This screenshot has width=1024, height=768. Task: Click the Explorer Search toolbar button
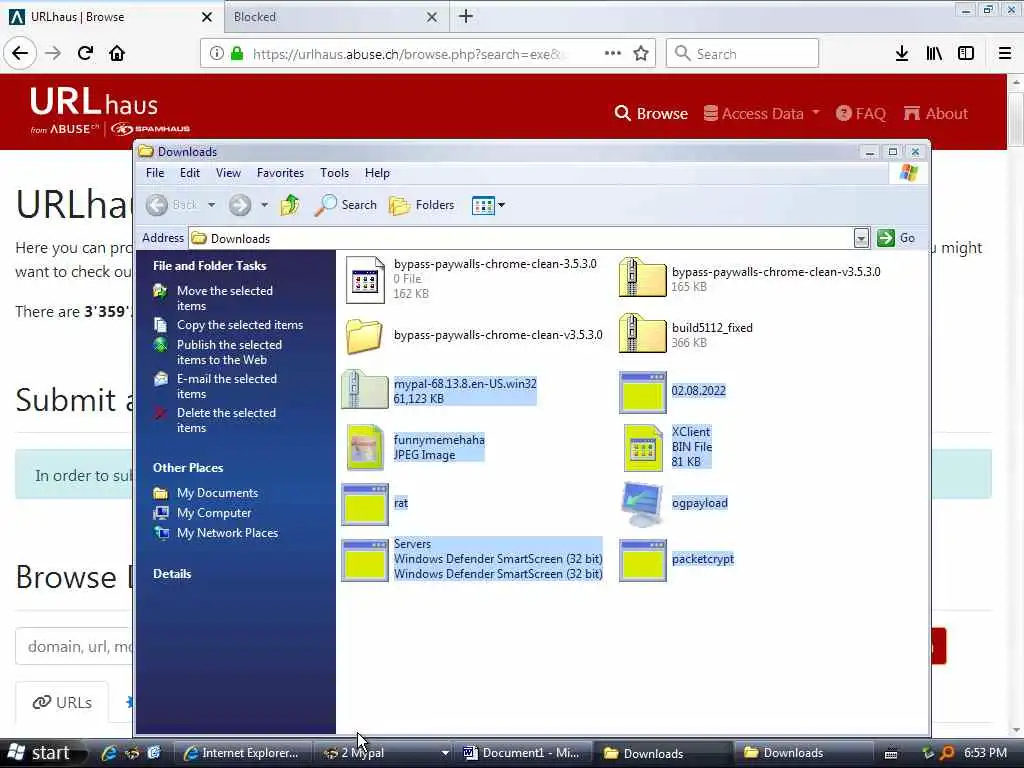345,205
